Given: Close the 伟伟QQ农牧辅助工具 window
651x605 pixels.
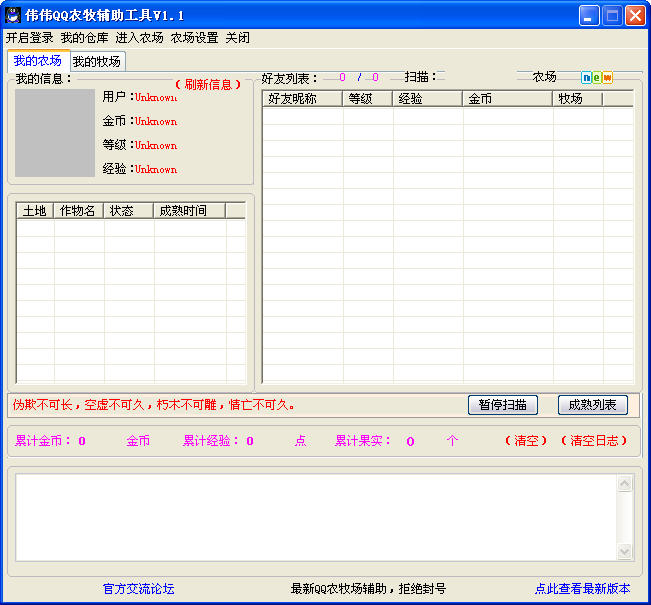Looking at the screenshot, I should pyautogui.click(x=636, y=16).
